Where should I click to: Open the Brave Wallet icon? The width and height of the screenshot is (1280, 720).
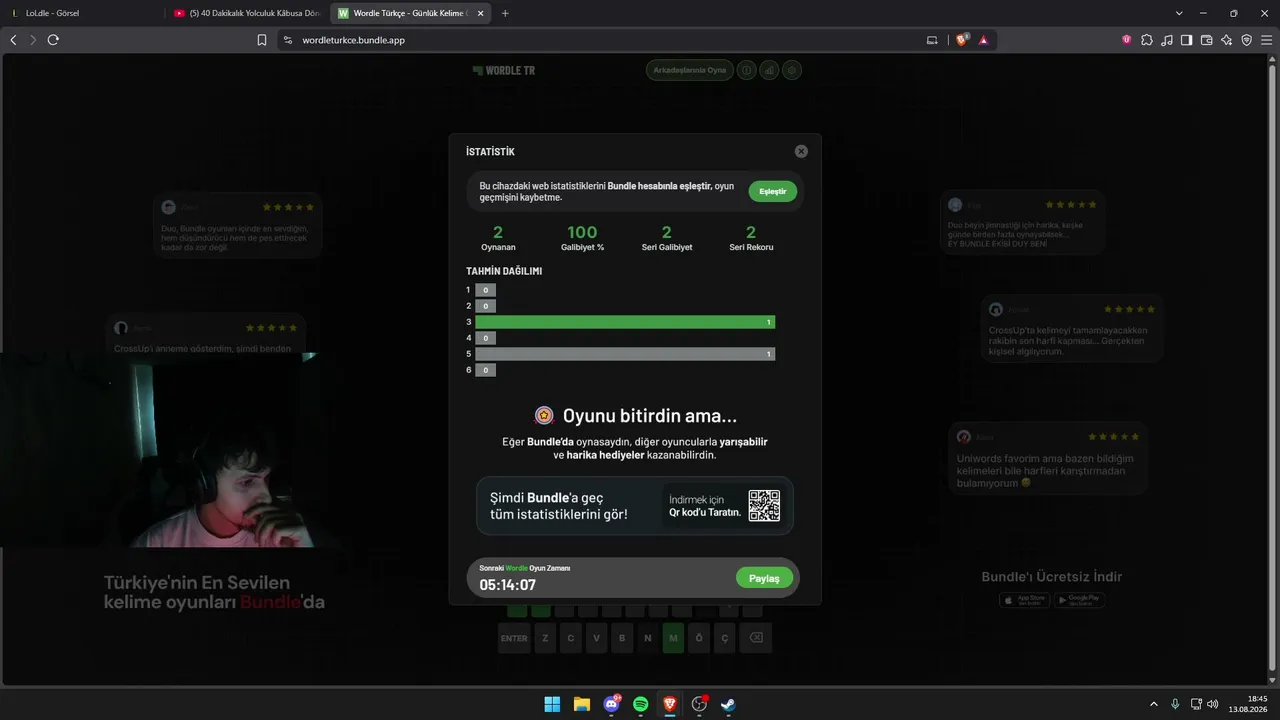(1207, 40)
